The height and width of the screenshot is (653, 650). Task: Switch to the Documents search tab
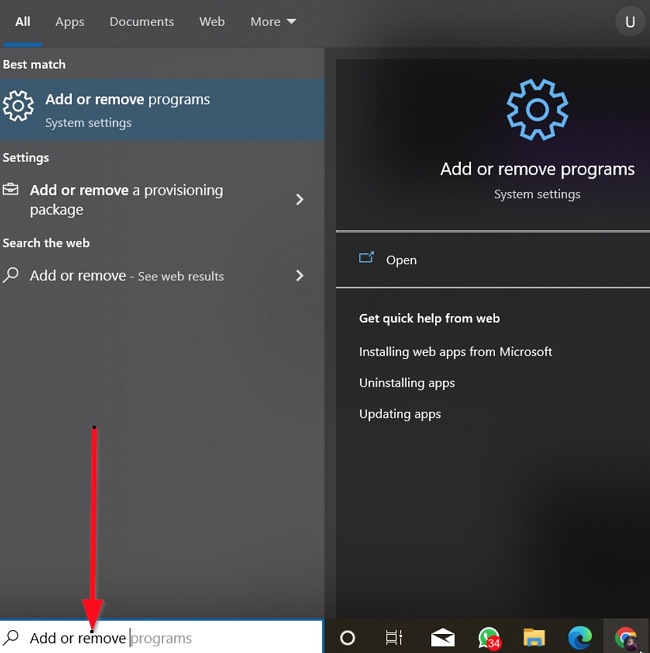coord(142,22)
